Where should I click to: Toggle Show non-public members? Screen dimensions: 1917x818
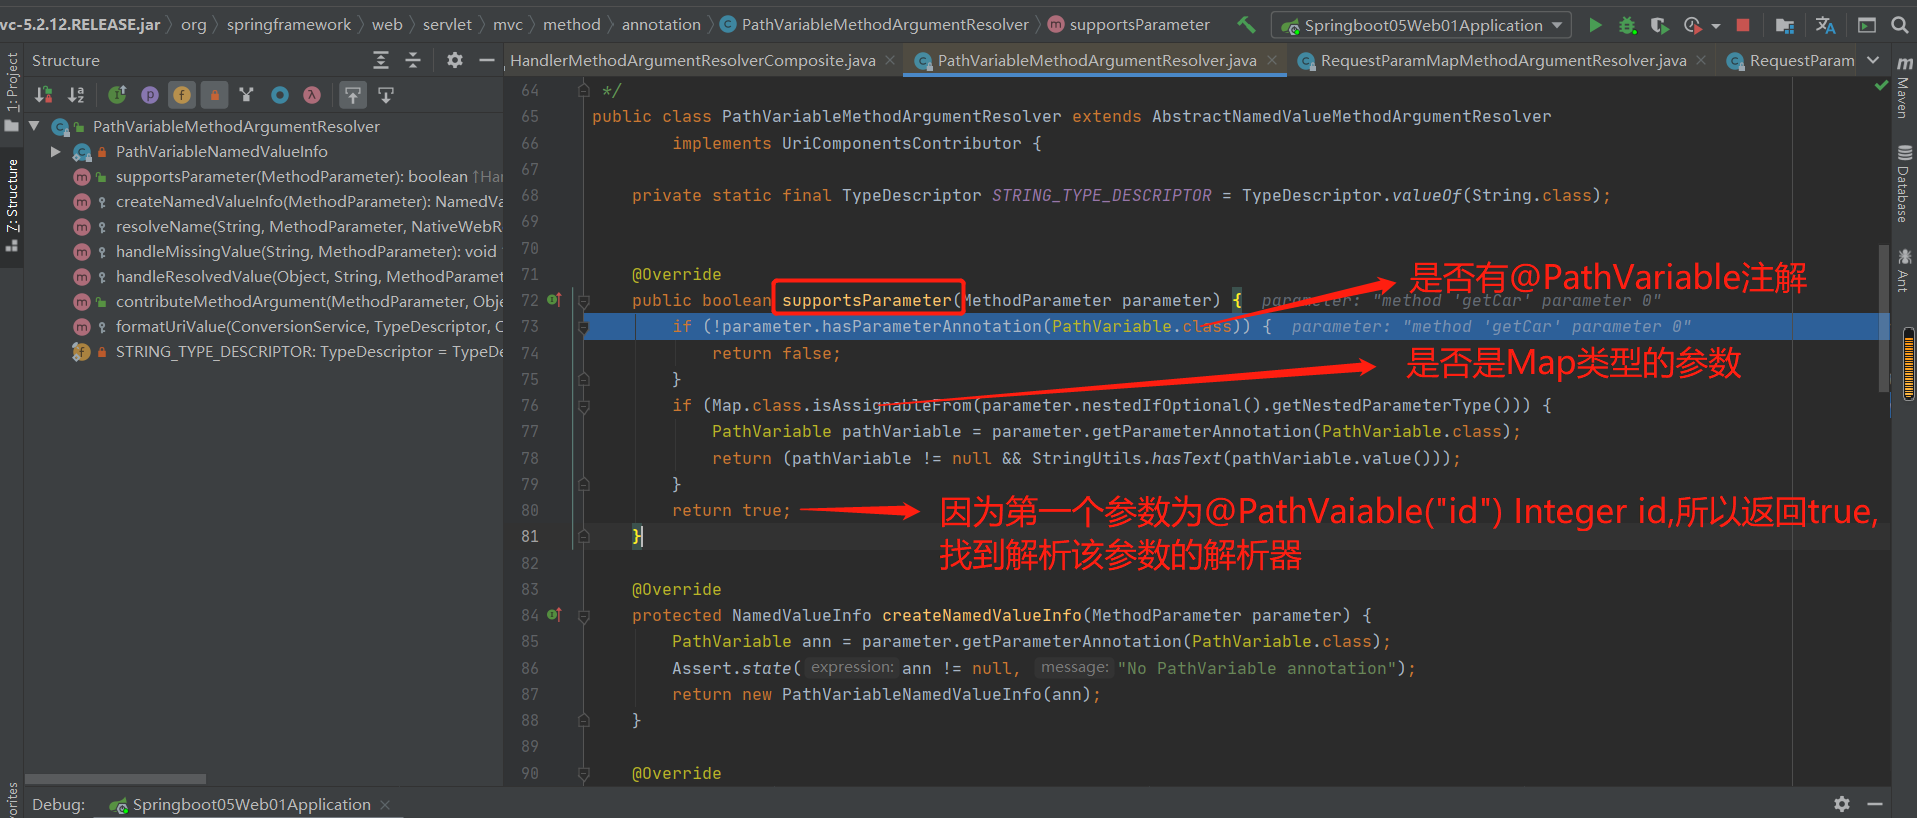click(x=214, y=95)
